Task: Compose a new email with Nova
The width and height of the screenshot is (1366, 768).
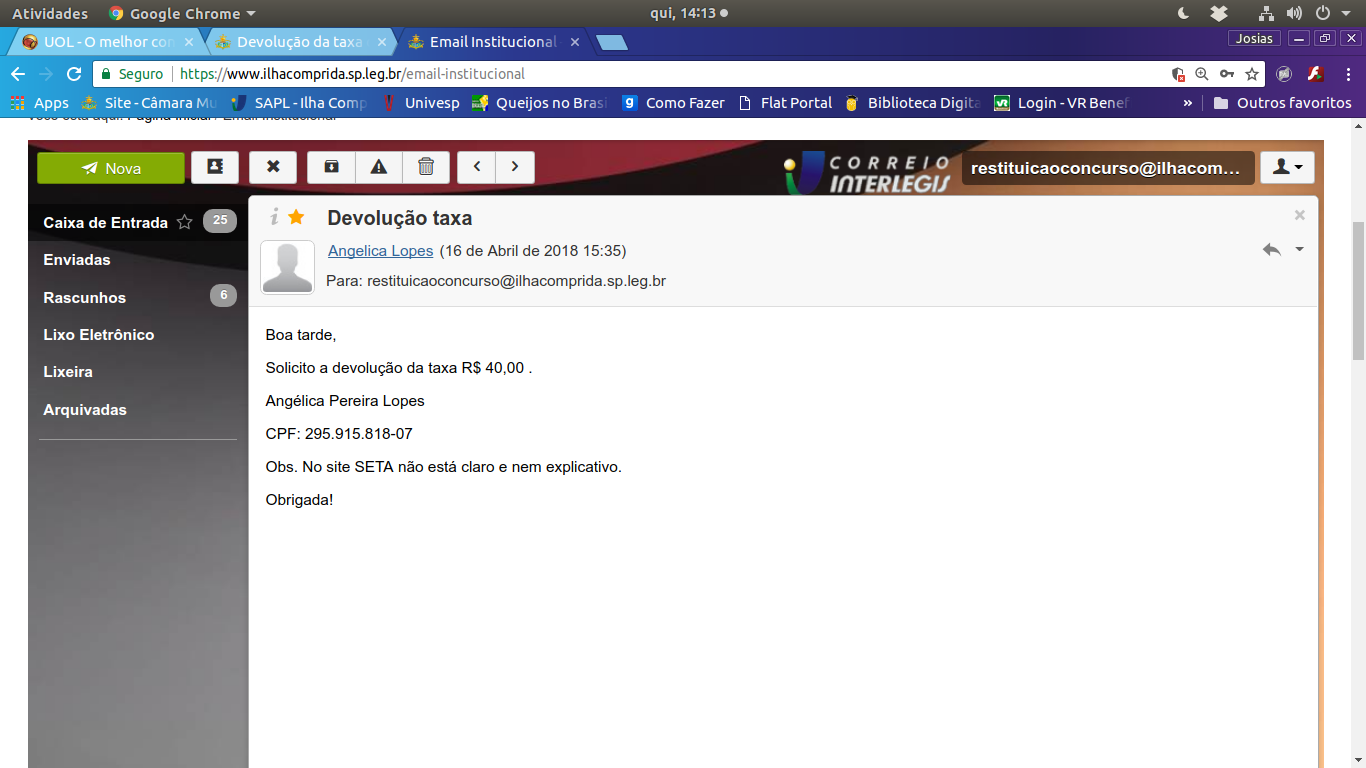Action: 111,168
